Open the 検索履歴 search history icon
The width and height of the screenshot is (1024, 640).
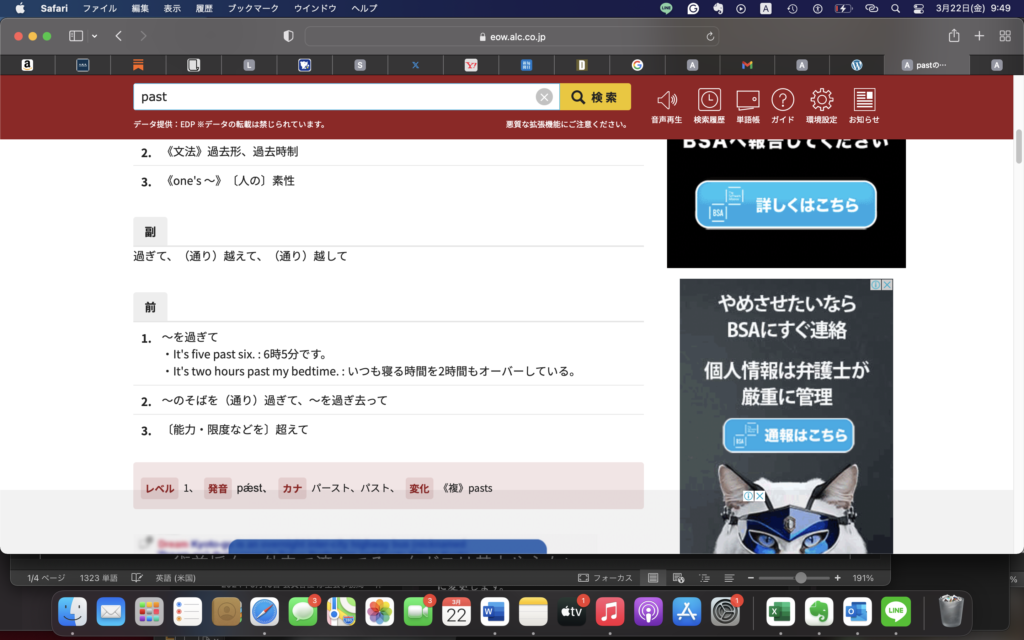[708, 101]
